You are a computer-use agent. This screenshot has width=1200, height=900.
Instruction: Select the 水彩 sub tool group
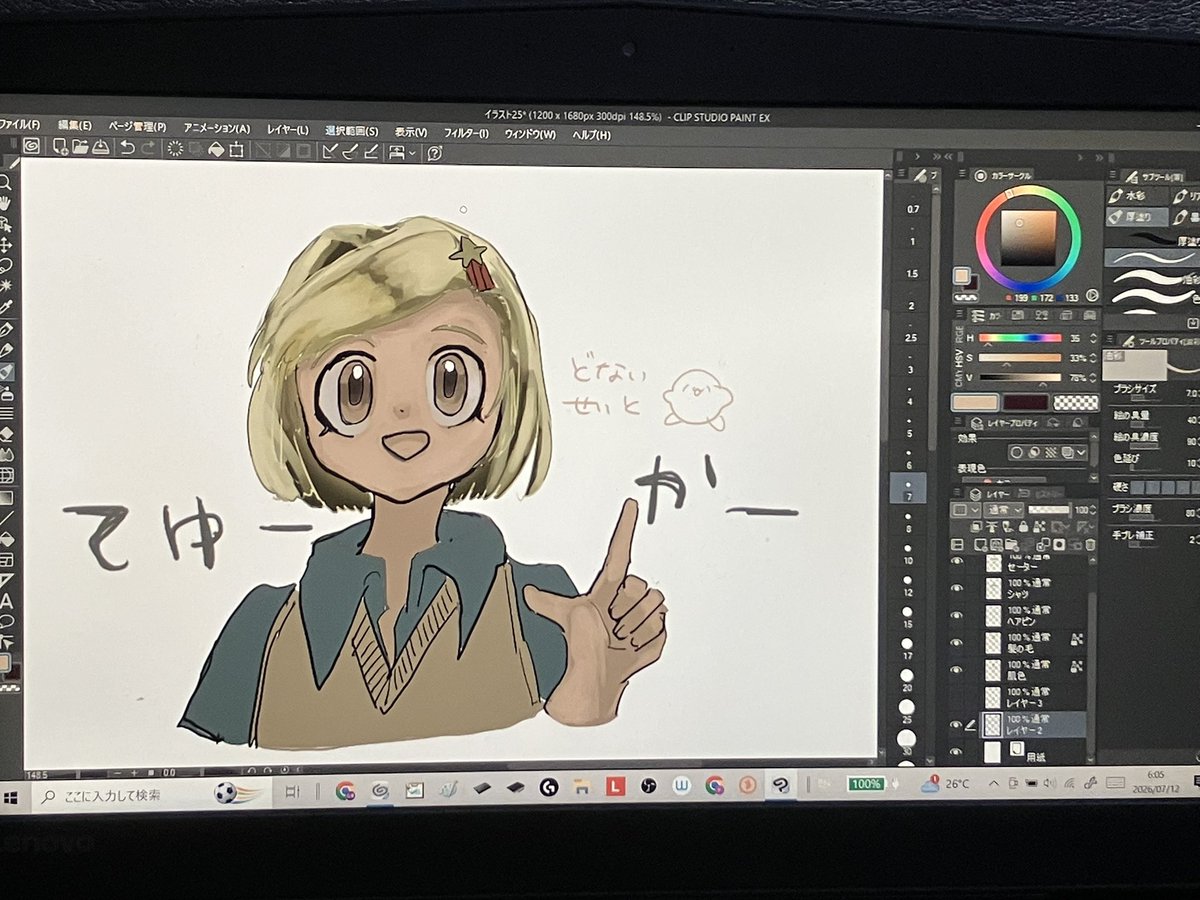[x=1136, y=195]
